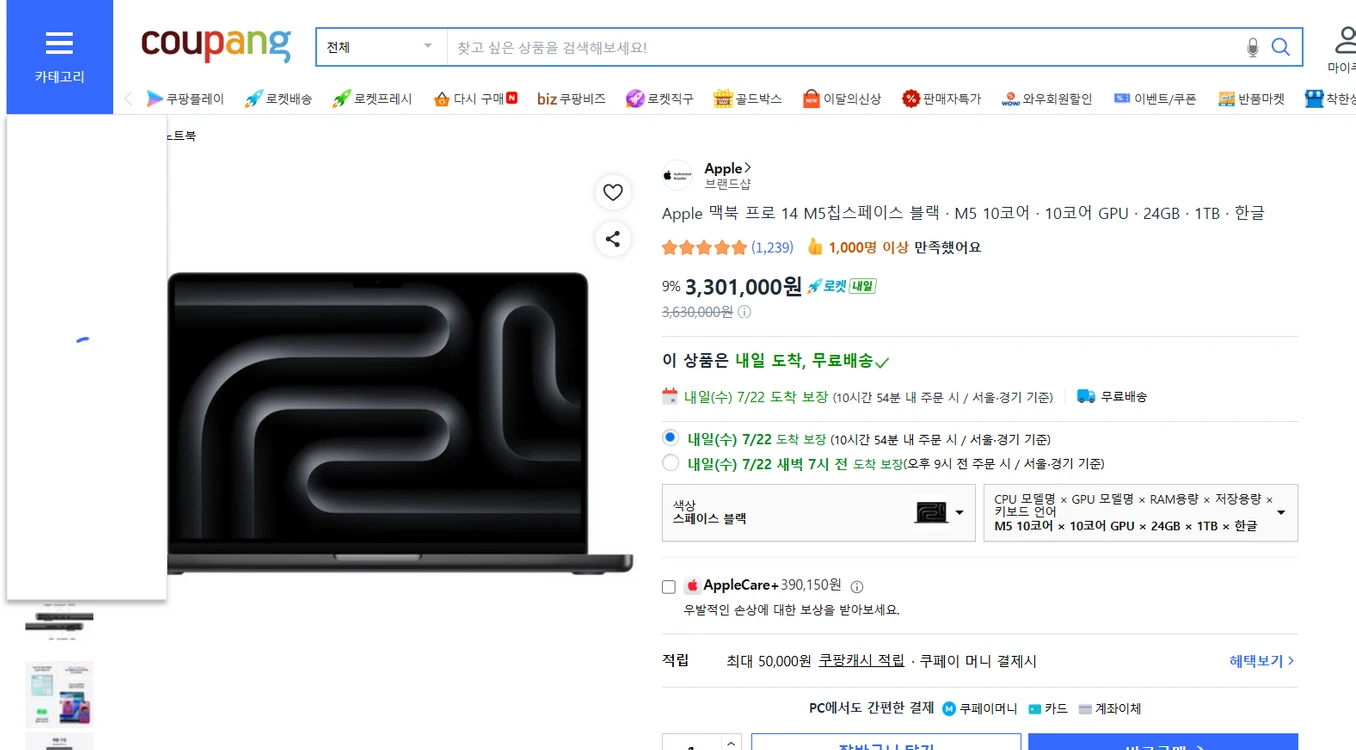Select 7/22 새벽 7시 전 delivery radio
The height and width of the screenshot is (750, 1356).
[670, 462]
